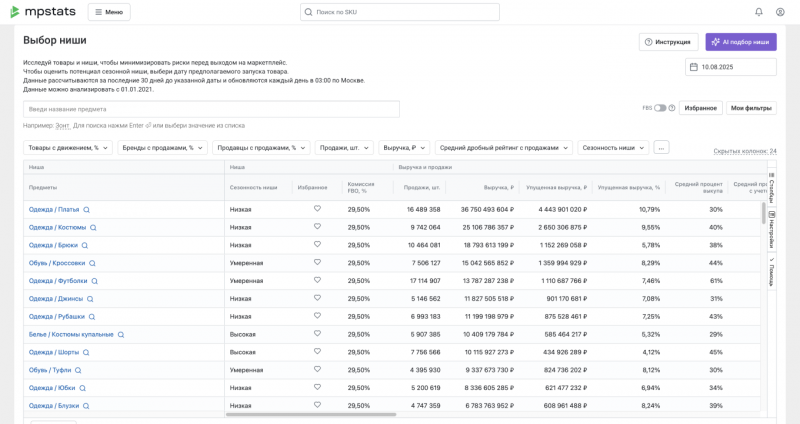Click the vertical table scrollbar
Viewport: 800px width, 424px height.
click(764, 215)
